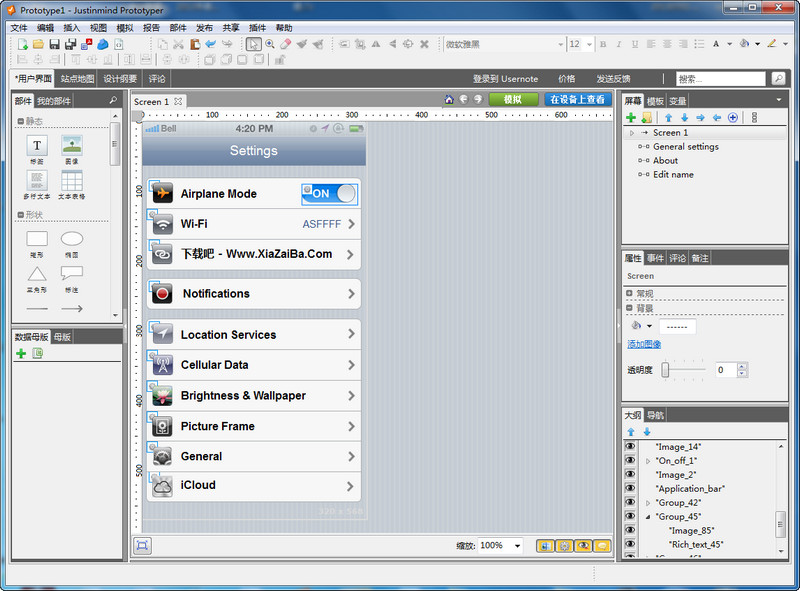Click the search magnifier in widgets panel
Viewport: 800px width, 591px height.
[113, 101]
